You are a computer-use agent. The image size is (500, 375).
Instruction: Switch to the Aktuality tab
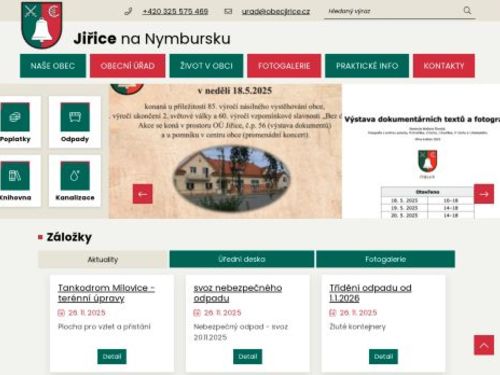(103, 259)
